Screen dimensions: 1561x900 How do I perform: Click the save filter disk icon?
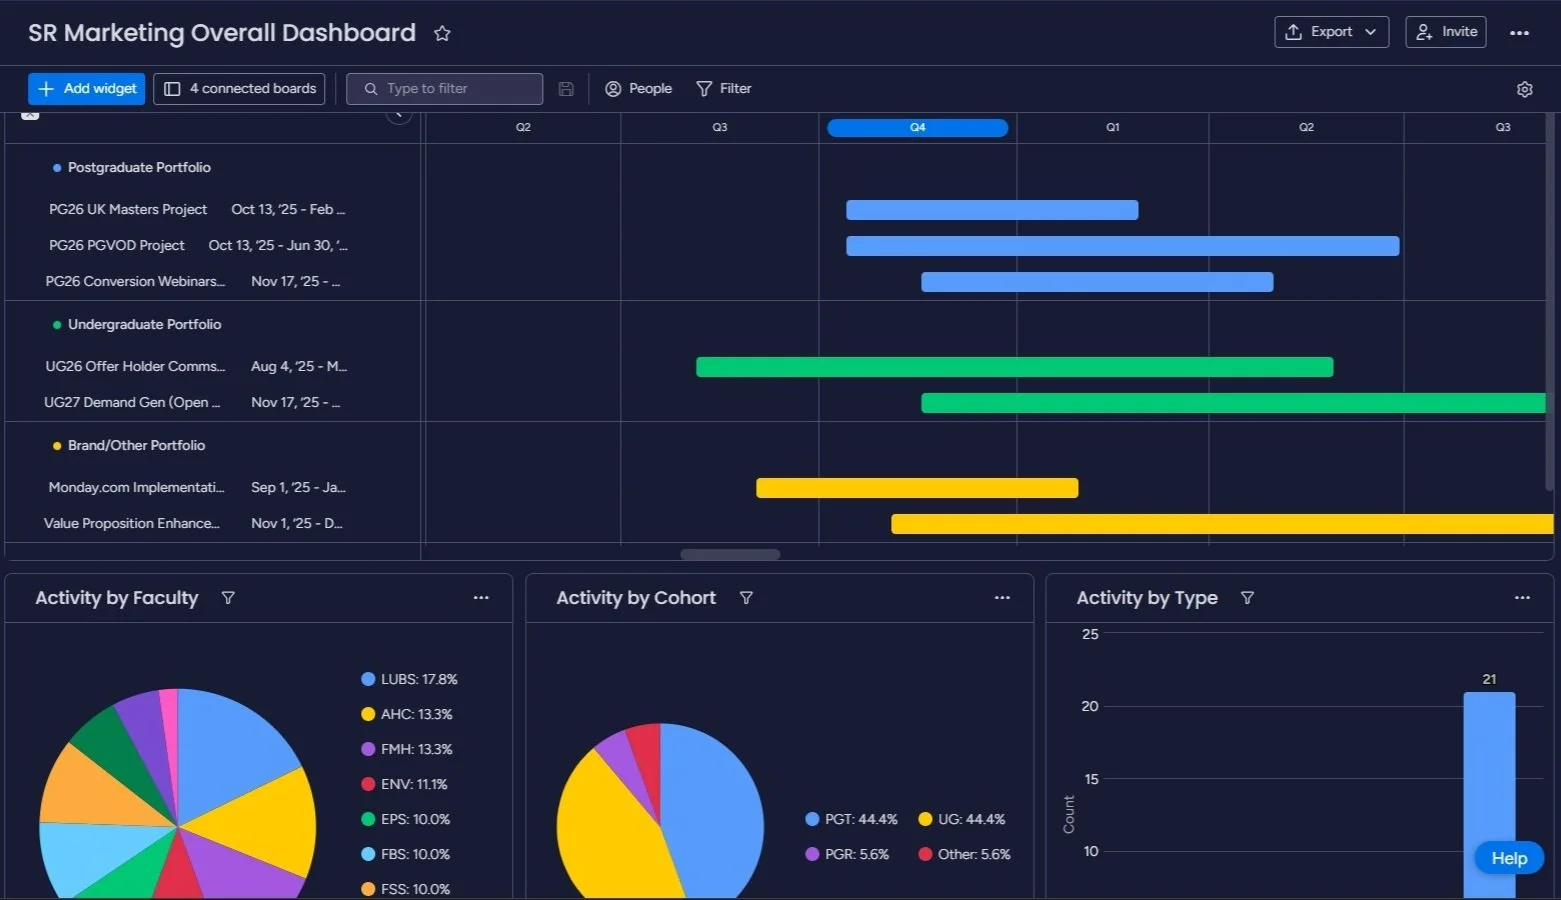point(566,88)
